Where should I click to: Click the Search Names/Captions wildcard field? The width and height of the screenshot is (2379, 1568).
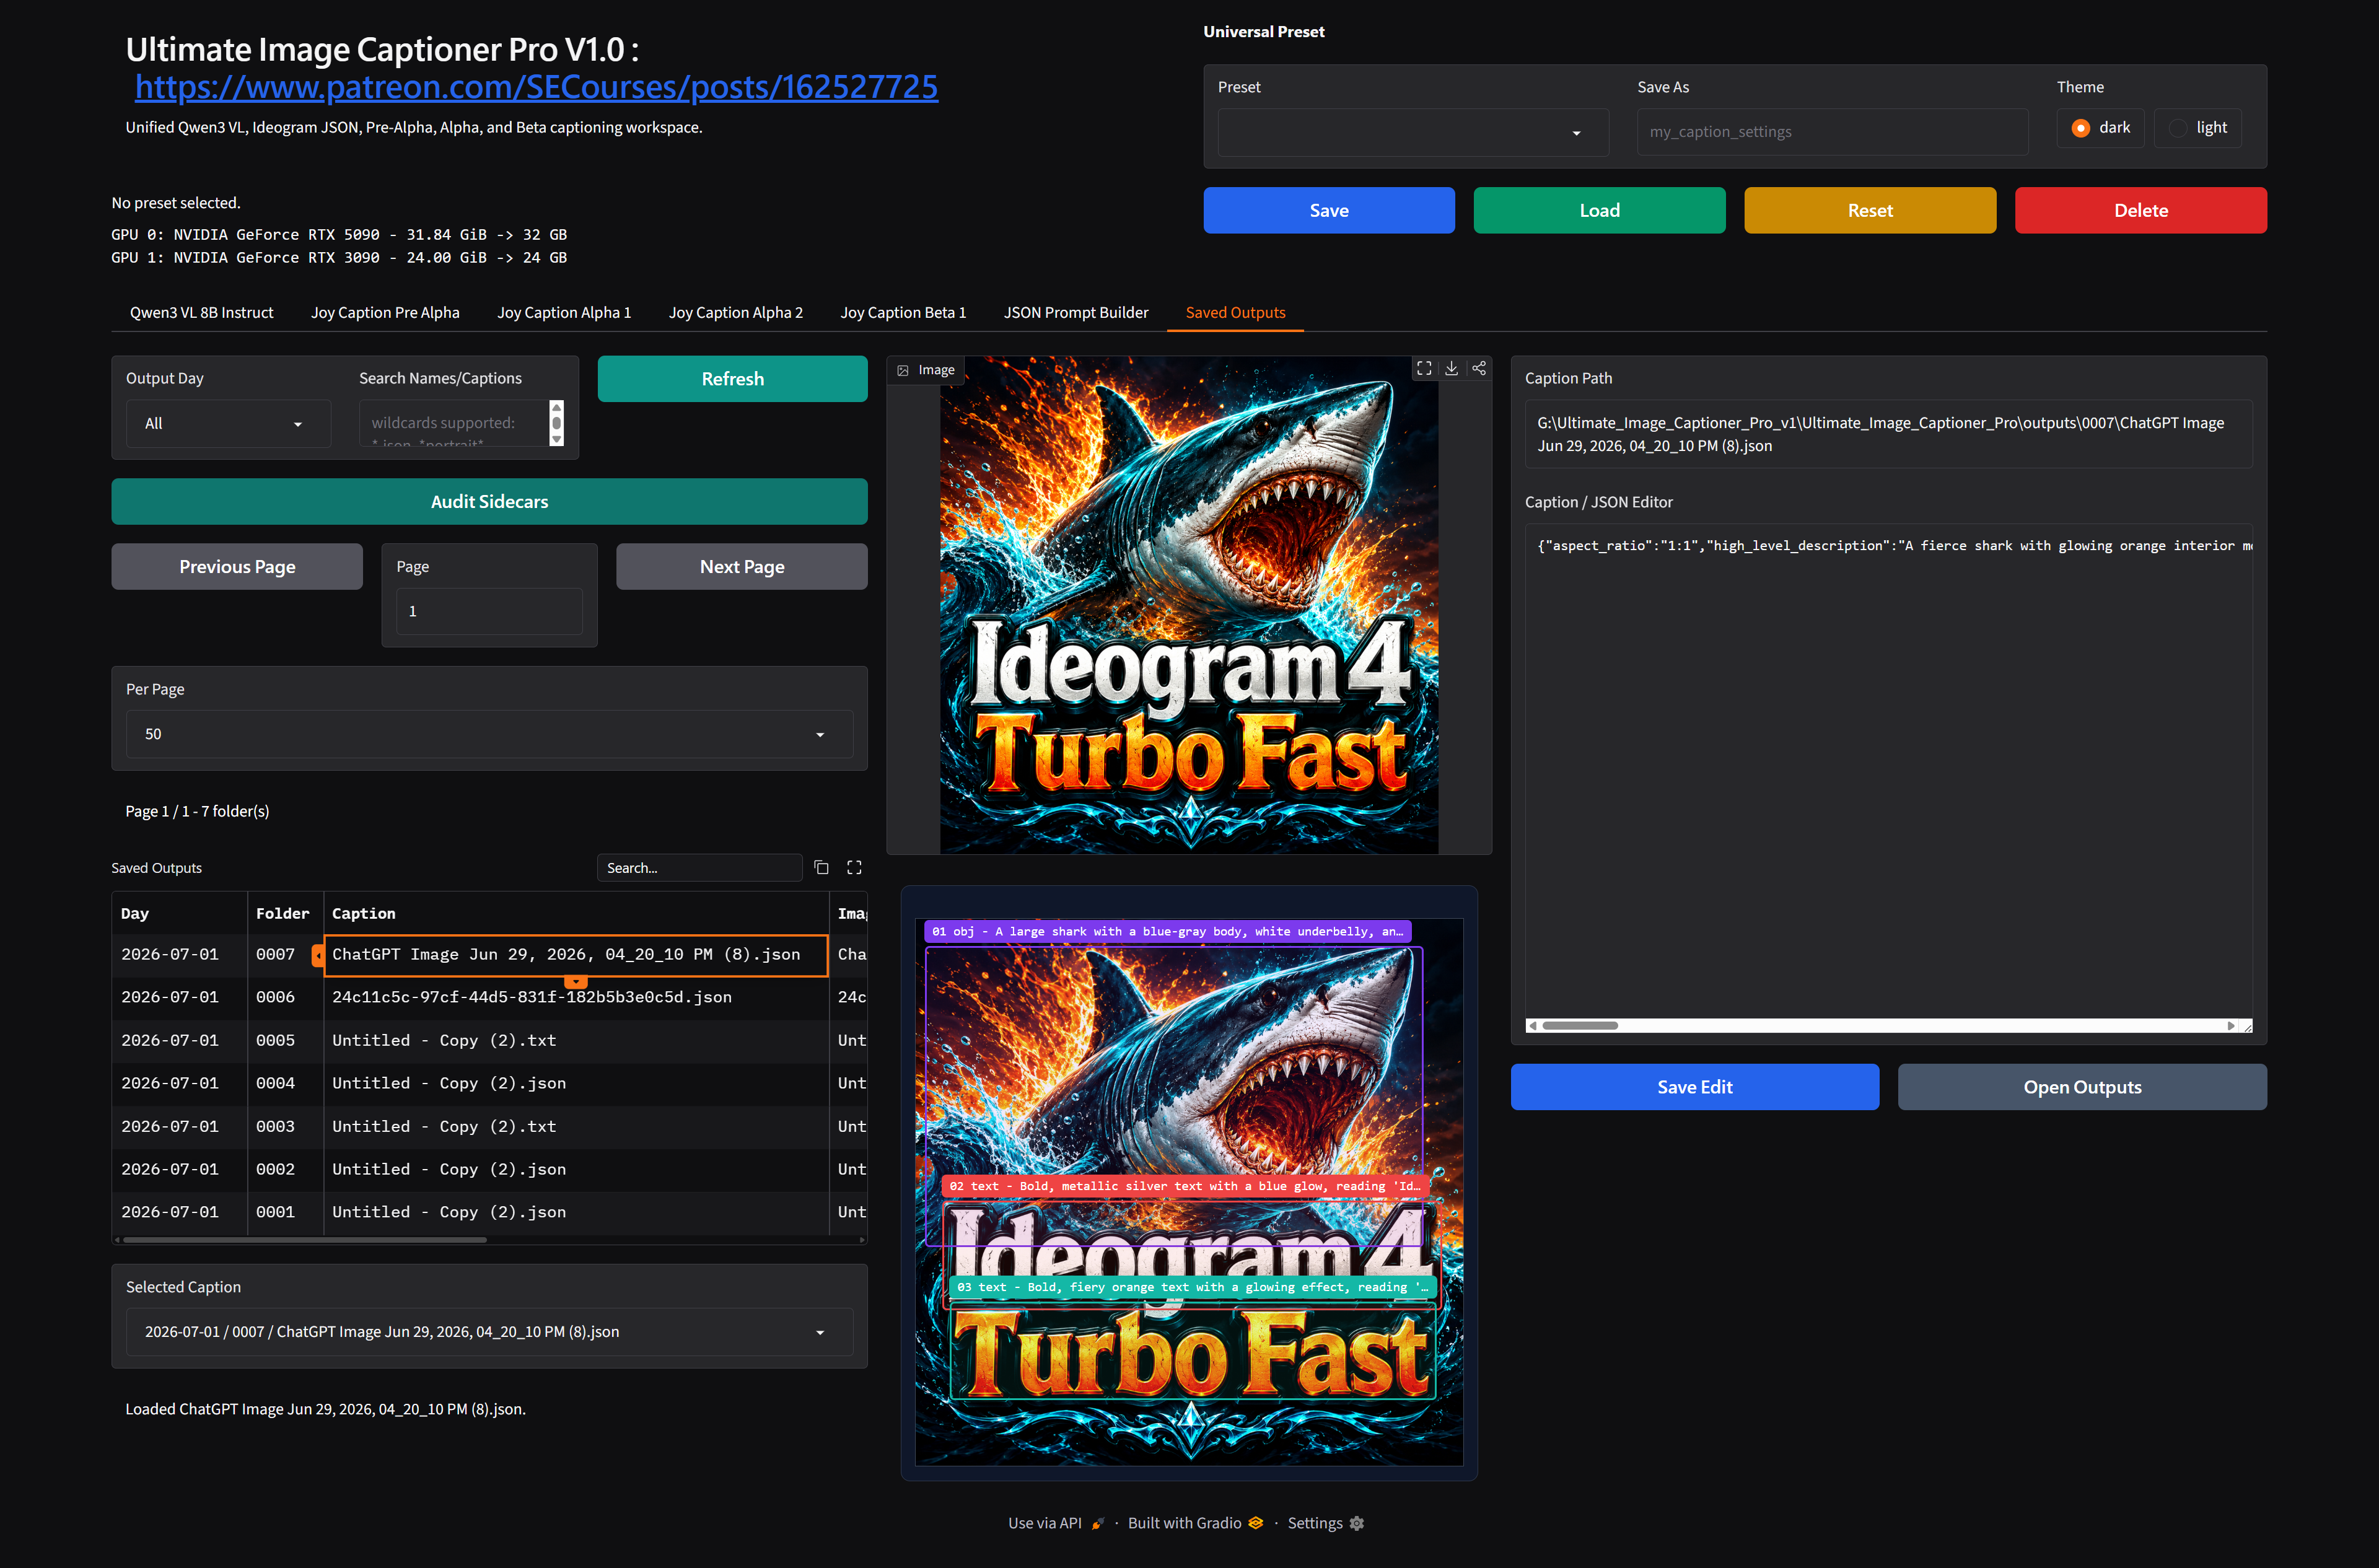(454, 423)
